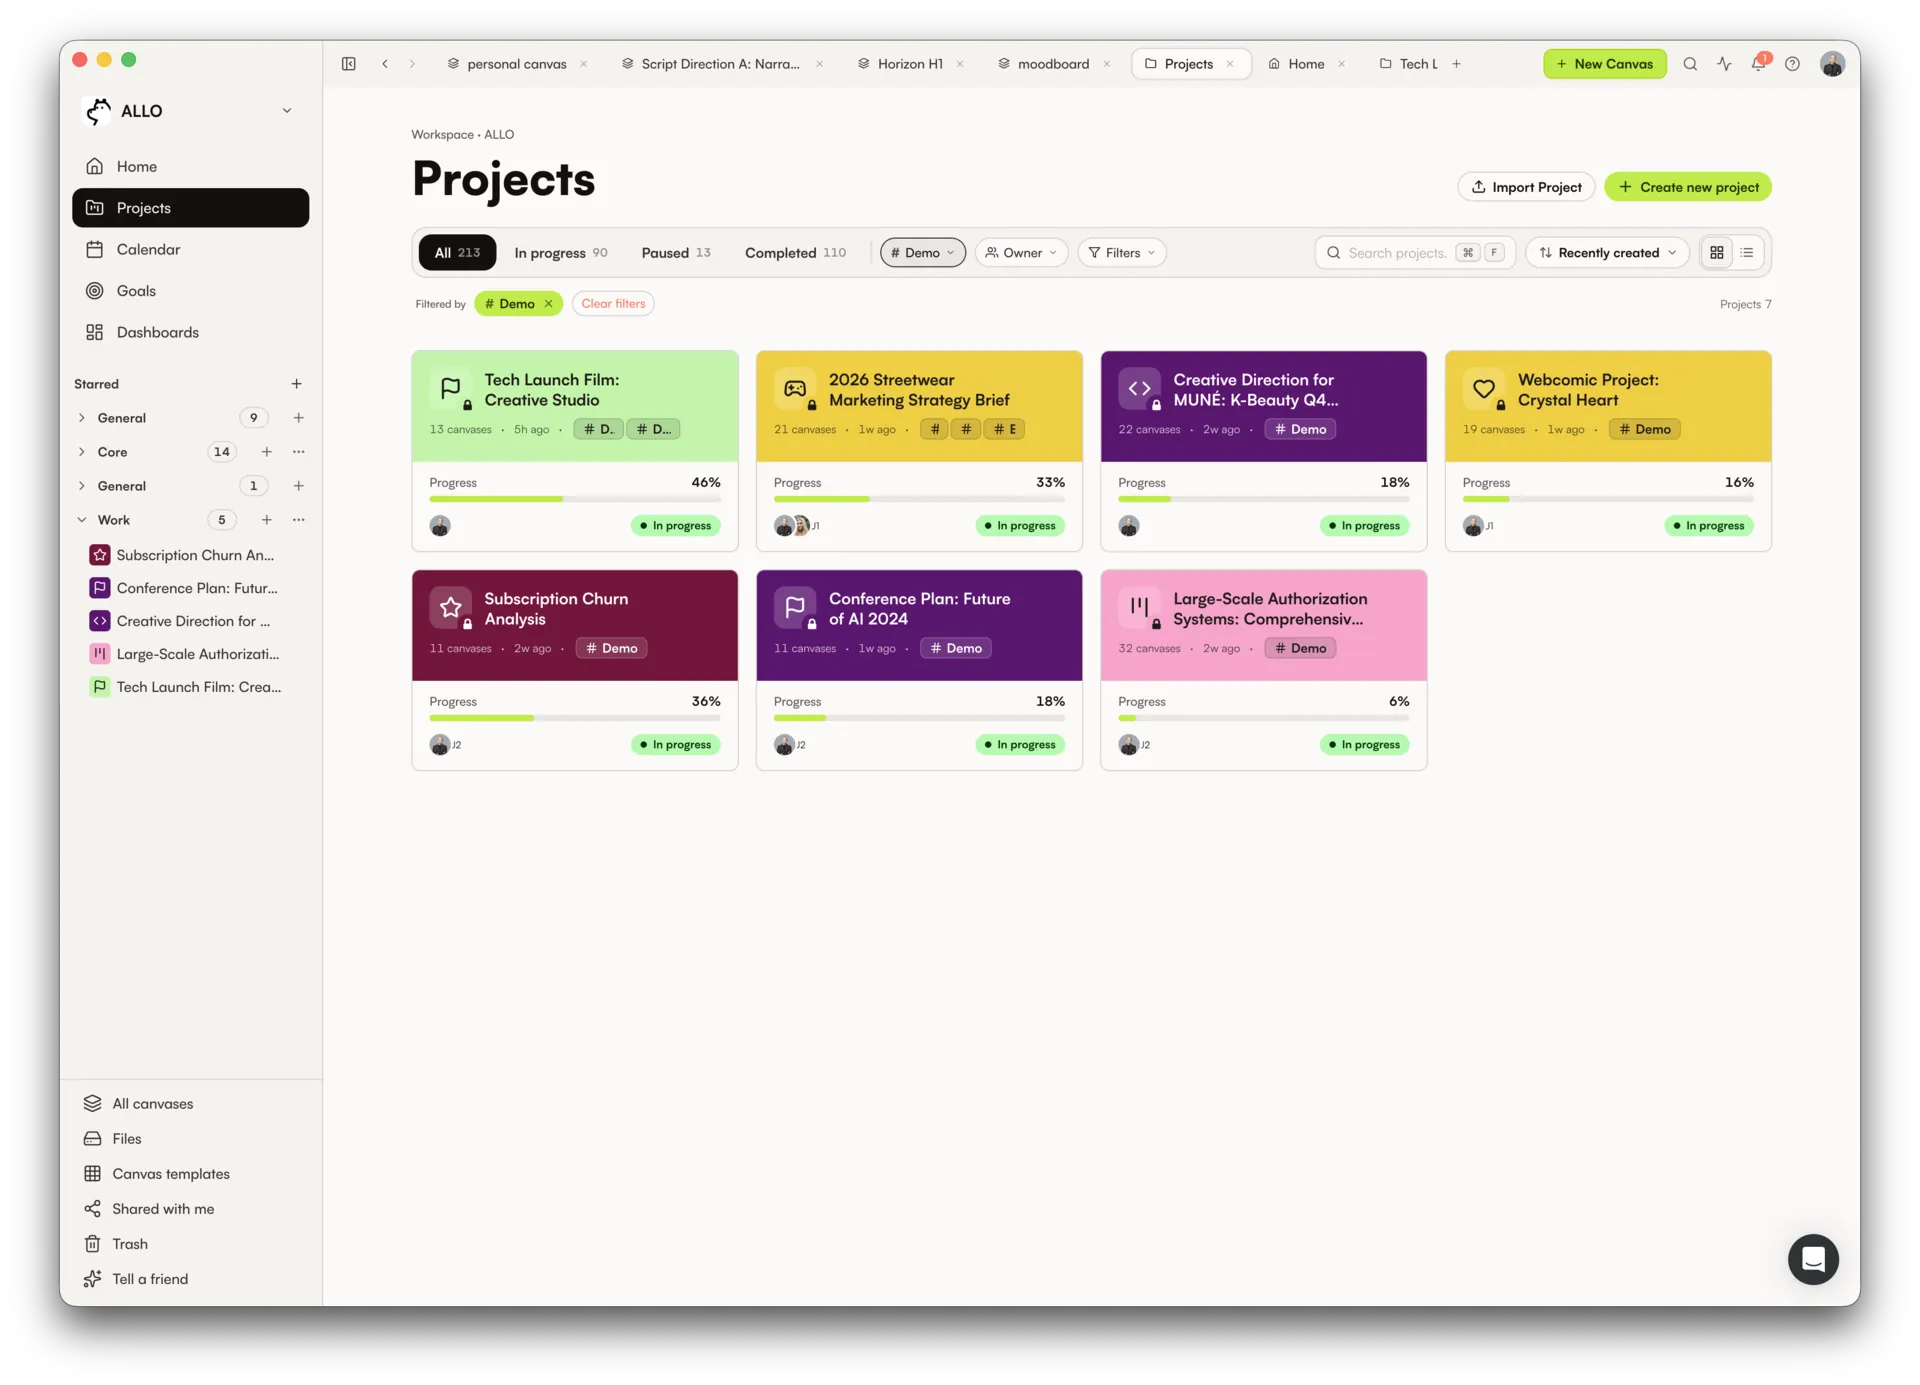Open Conference Plan project card
1920x1385 pixels.
919,670
